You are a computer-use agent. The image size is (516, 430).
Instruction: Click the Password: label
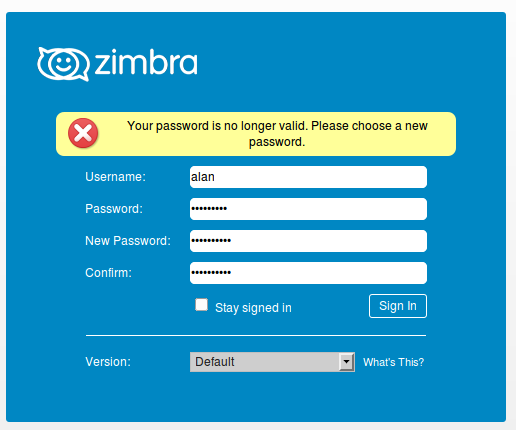click(x=114, y=209)
